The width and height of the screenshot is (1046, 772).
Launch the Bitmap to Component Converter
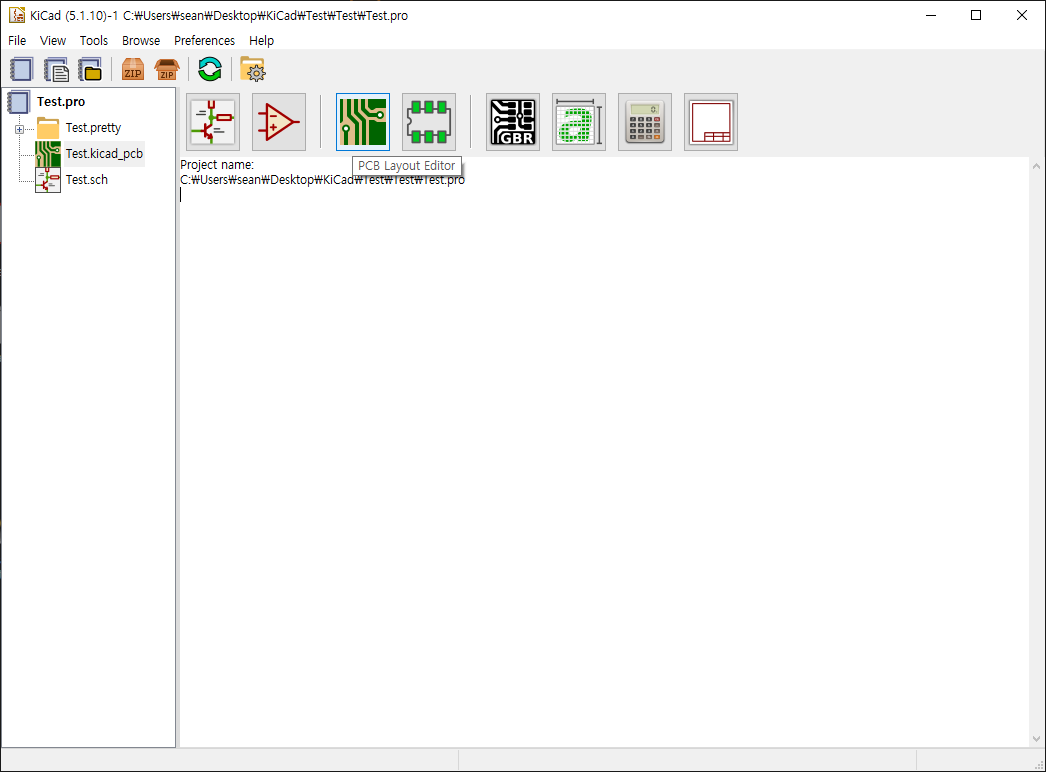coord(579,122)
